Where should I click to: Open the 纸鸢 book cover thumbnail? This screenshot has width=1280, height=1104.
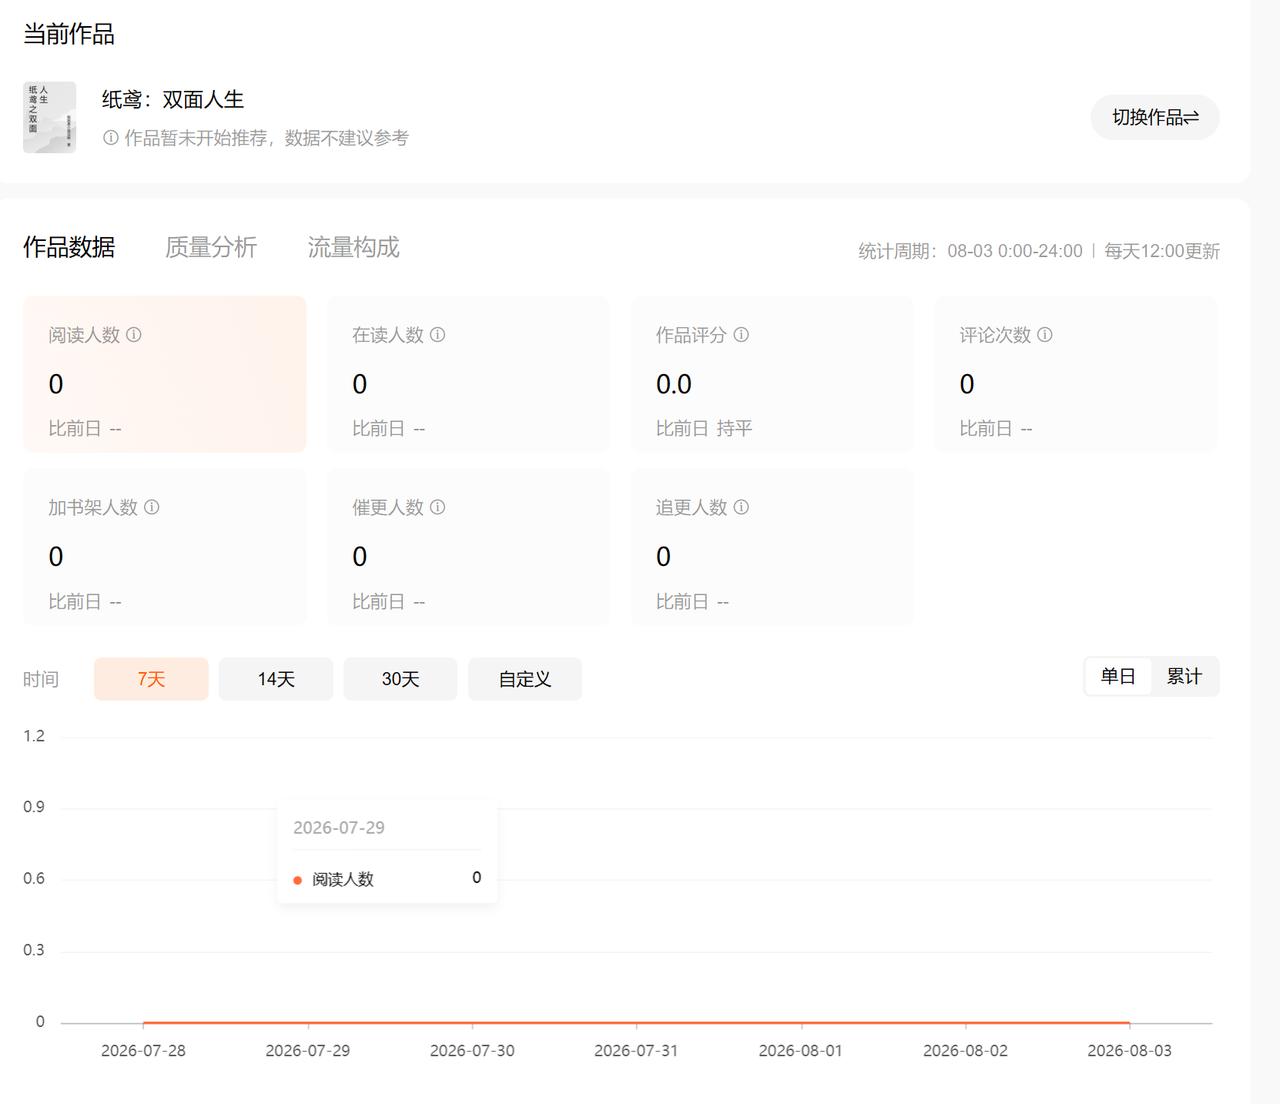50,117
